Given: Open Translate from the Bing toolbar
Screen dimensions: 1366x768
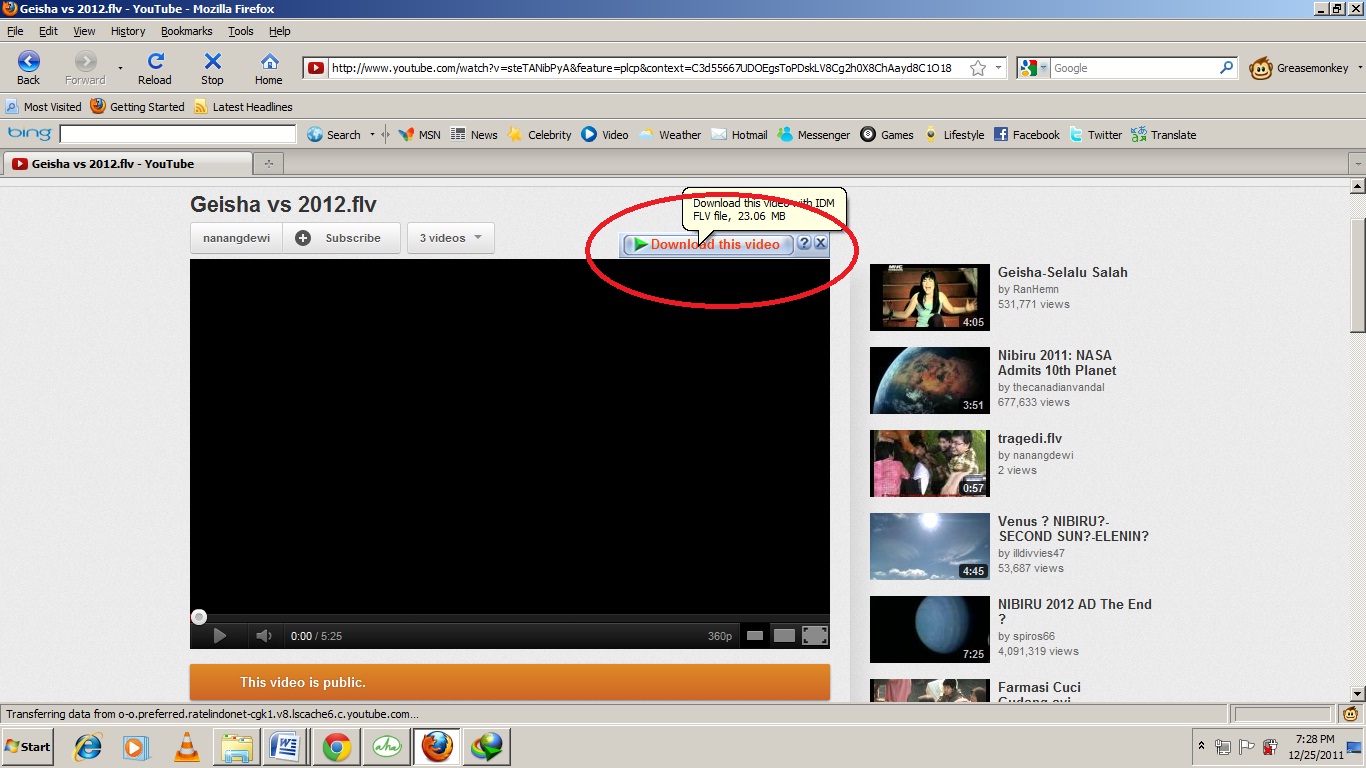Looking at the screenshot, I should [x=1163, y=134].
